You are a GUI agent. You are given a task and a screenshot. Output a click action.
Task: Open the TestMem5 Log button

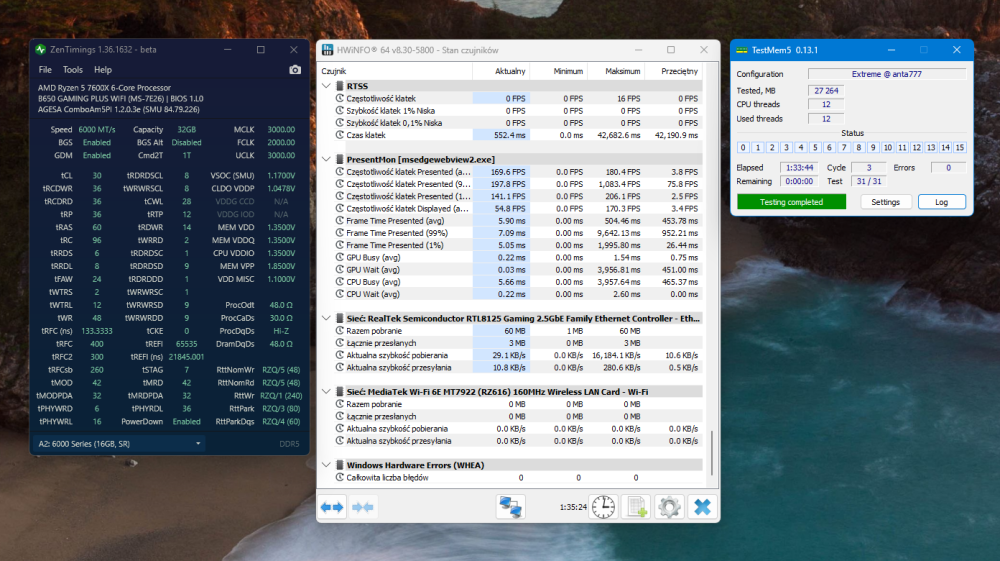pyautogui.click(x=941, y=202)
